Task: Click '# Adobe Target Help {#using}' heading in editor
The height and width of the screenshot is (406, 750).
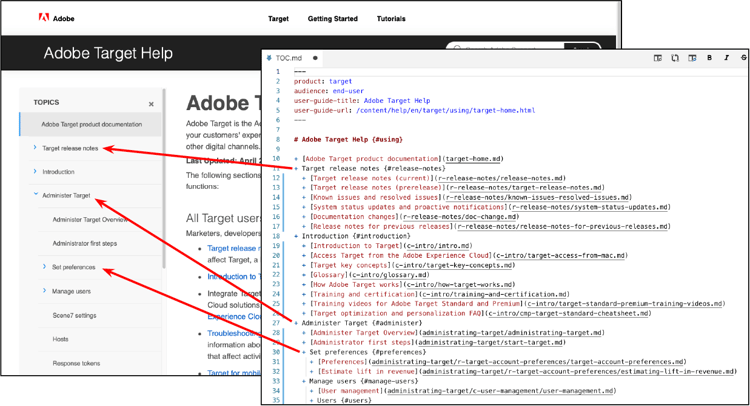Action: 348,140
